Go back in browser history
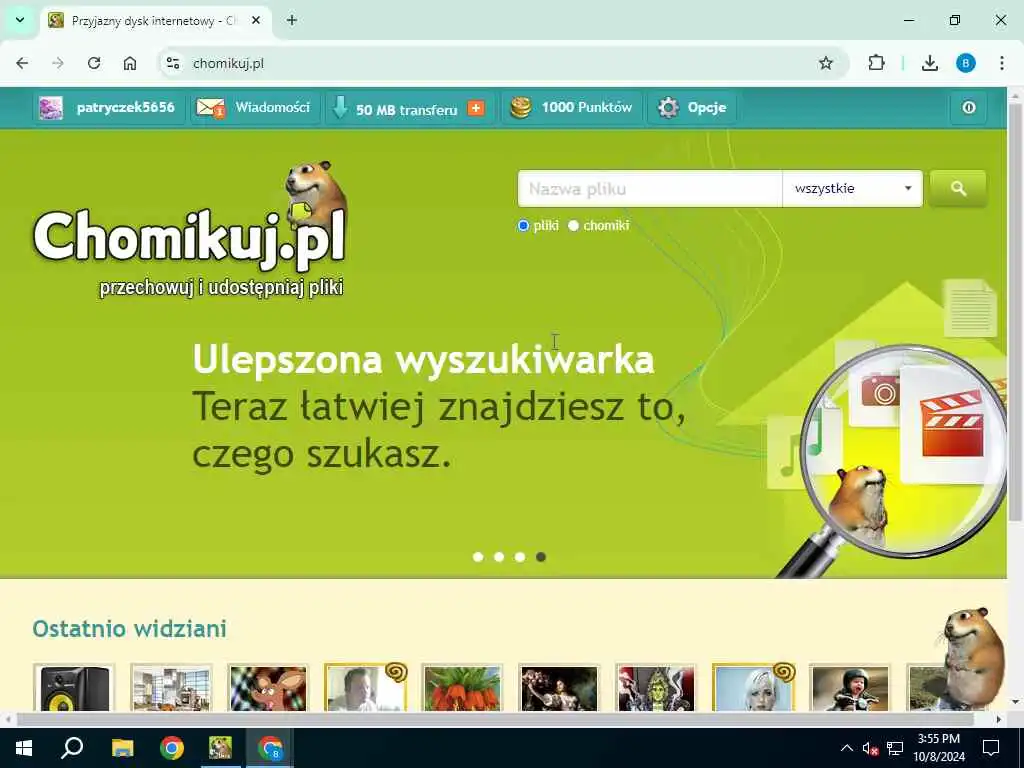 click(22, 63)
